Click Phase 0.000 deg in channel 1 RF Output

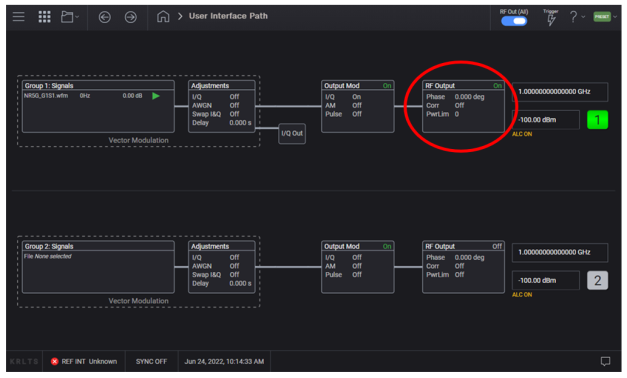pos(455,97)
